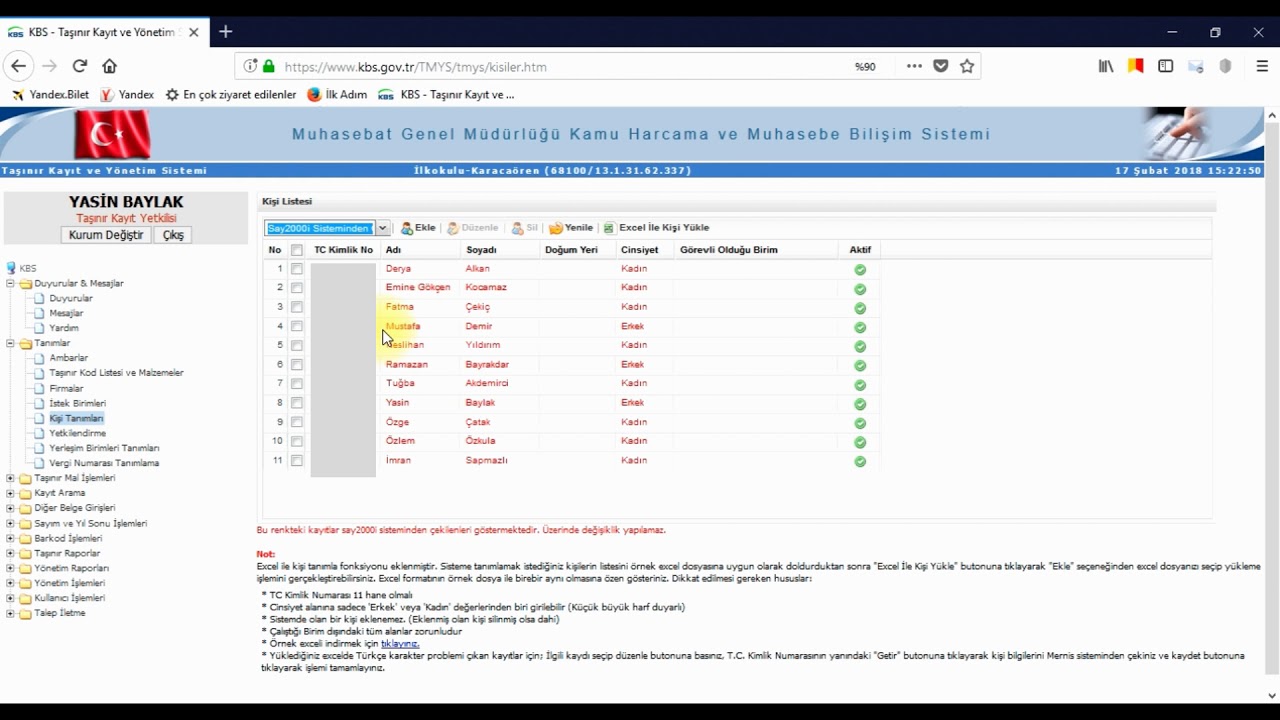The width and height of the screenshot is (1280, 720).
Task: Click Mustafa Demir's green Aktif icon
Action: click(860, 327)
